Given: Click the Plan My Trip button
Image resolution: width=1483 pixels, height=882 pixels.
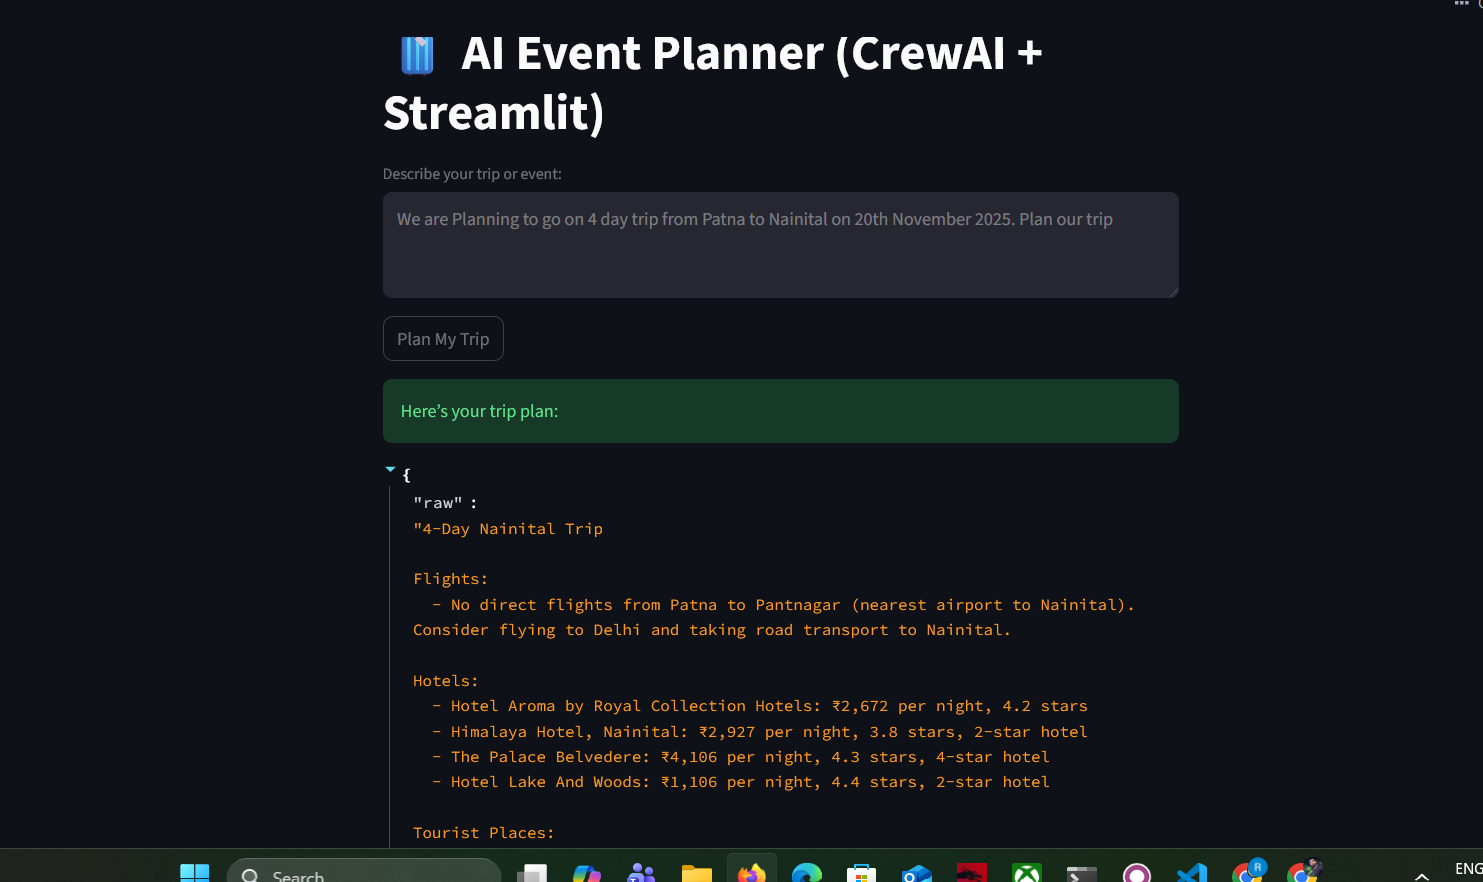Looking at the screenshot, I should coord(443,339).
